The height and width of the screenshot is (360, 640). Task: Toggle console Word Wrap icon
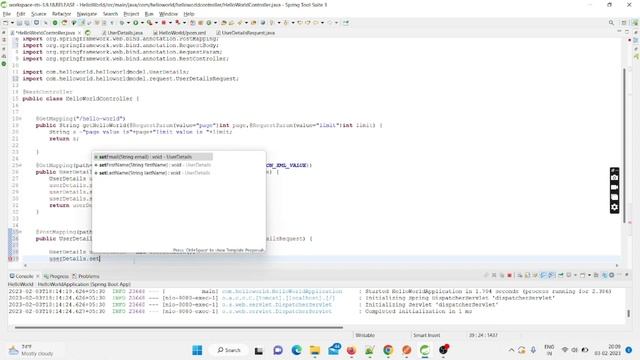point(534,276)
